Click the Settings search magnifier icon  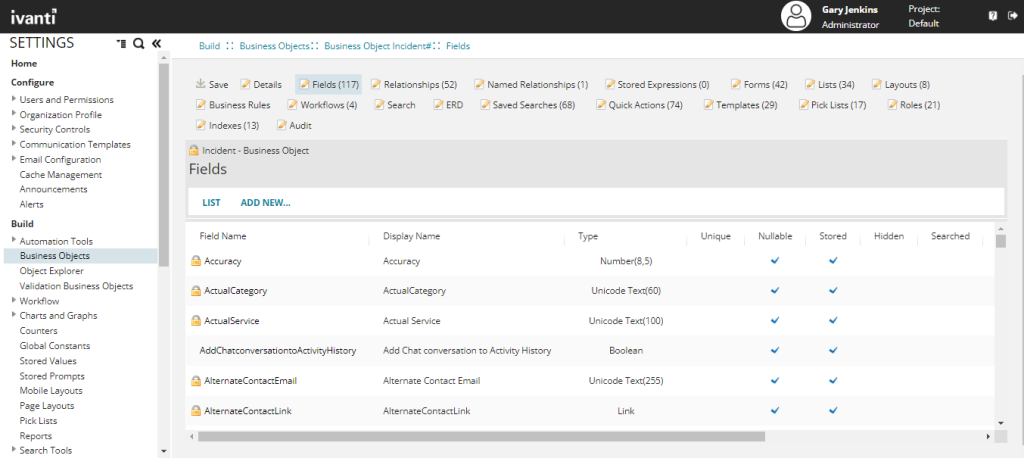click(138, 44)
